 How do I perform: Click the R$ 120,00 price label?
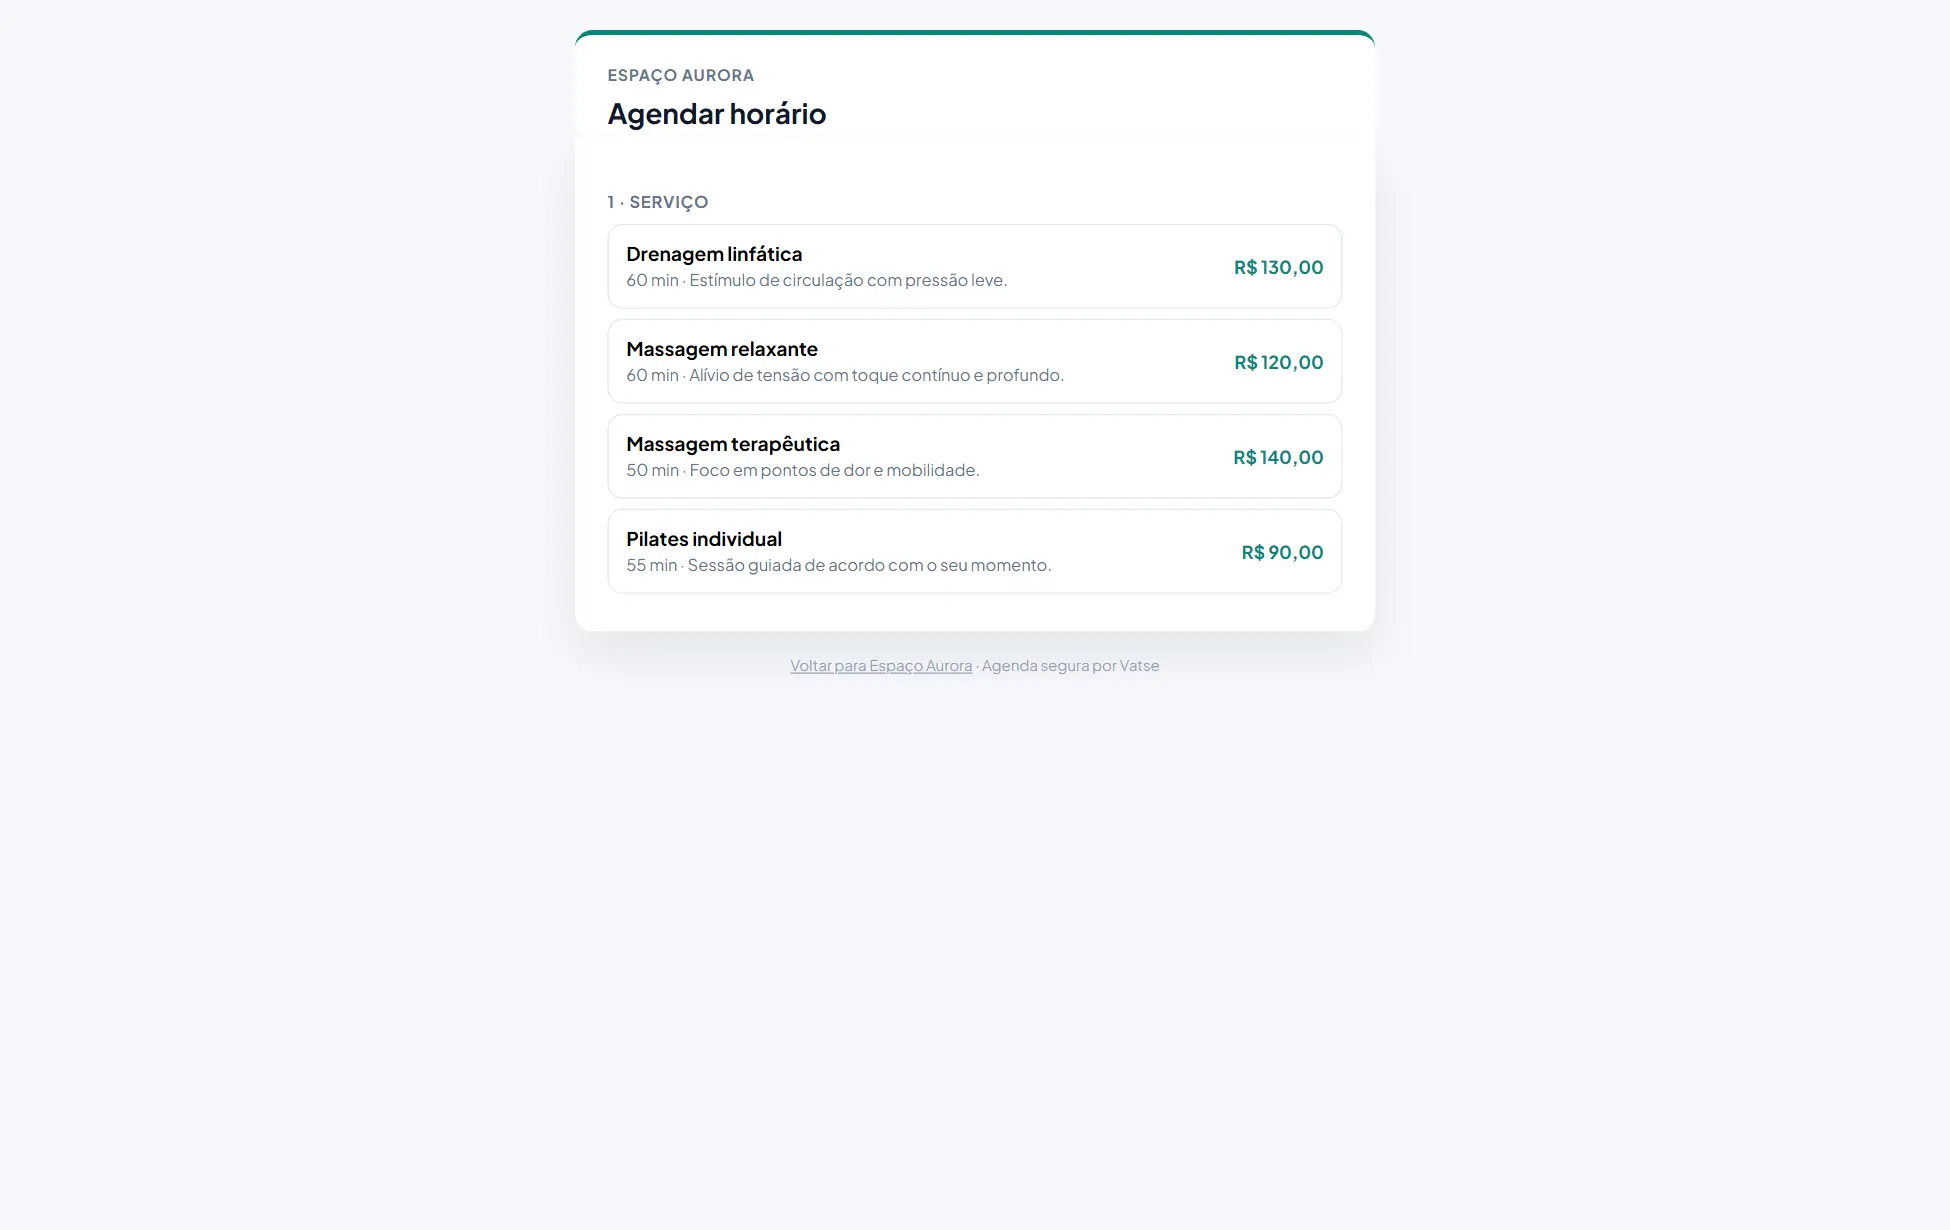[1278, 362]
